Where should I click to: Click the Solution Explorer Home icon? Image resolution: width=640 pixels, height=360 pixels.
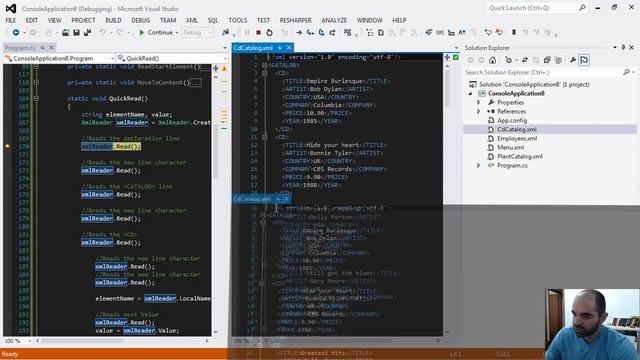pyautogui.click(x=492, y=60)
